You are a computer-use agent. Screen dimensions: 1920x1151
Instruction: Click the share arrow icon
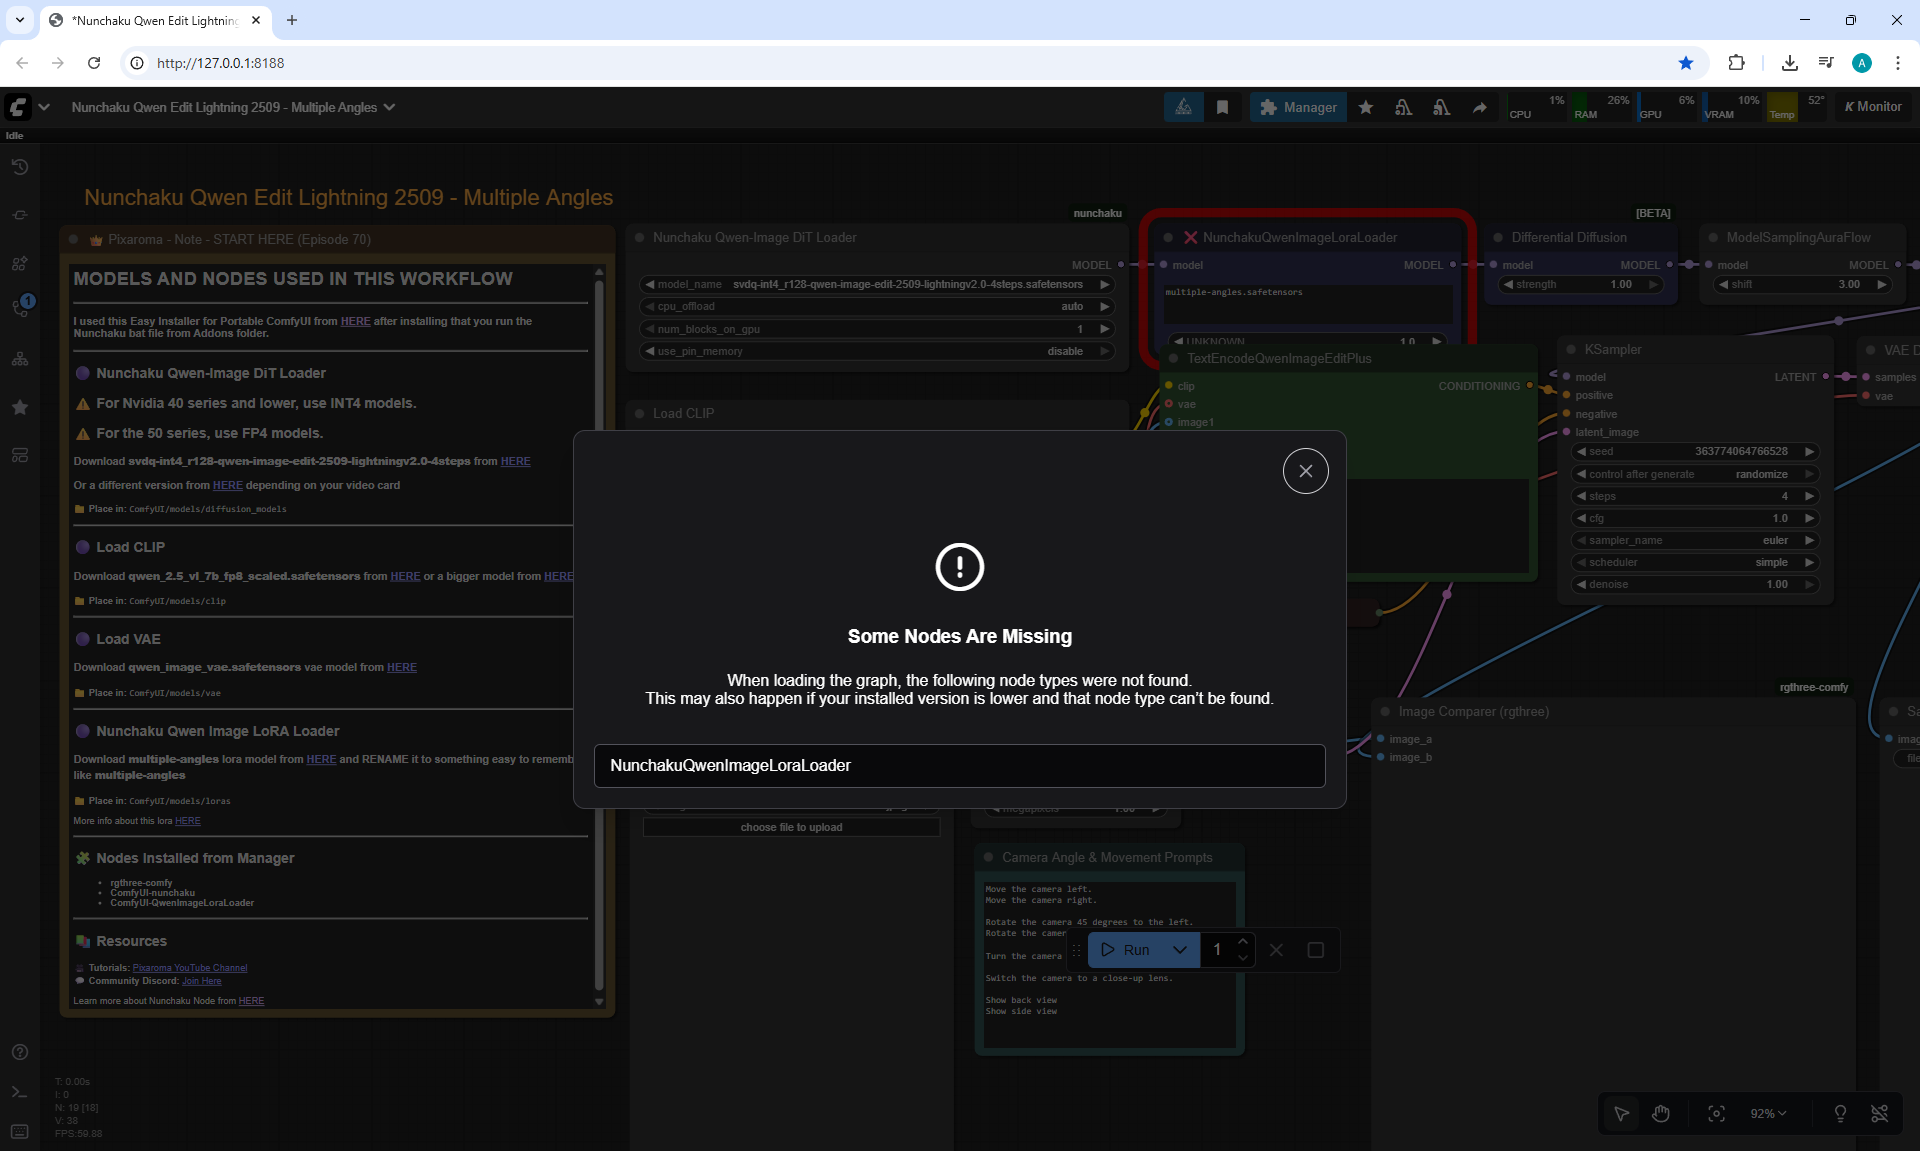[1479, 107]
